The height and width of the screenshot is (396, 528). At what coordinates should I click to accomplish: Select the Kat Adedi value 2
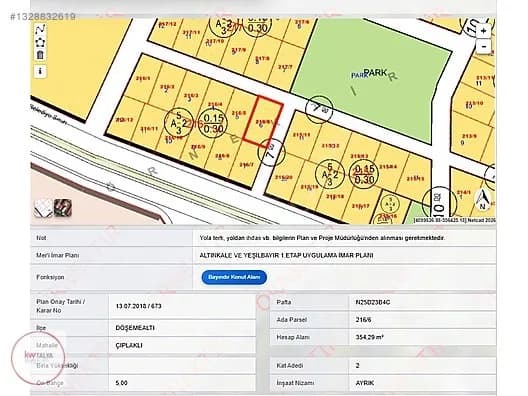pos(358,365)
